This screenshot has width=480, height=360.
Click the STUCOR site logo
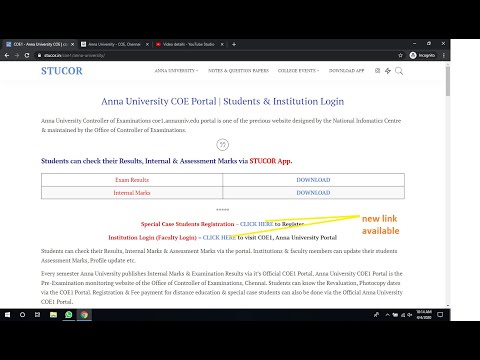click(62, 71)
